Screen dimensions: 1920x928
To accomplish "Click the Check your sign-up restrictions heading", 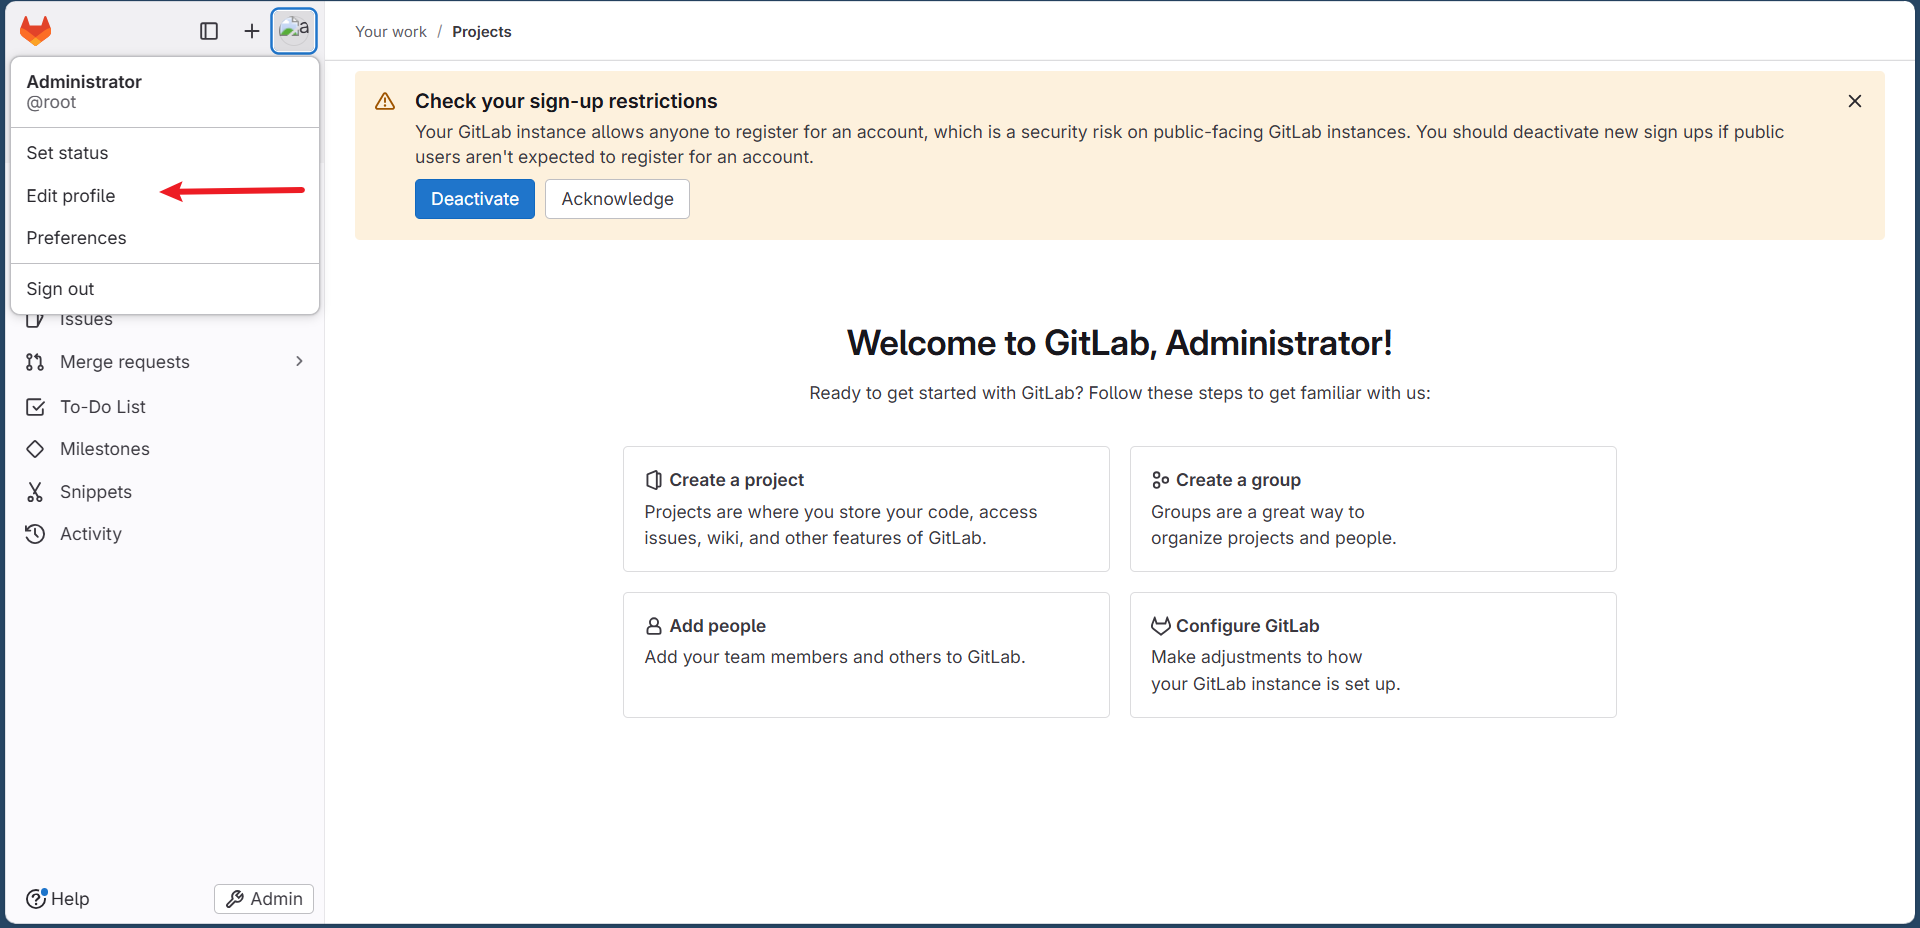I will (x=566, y=101).
